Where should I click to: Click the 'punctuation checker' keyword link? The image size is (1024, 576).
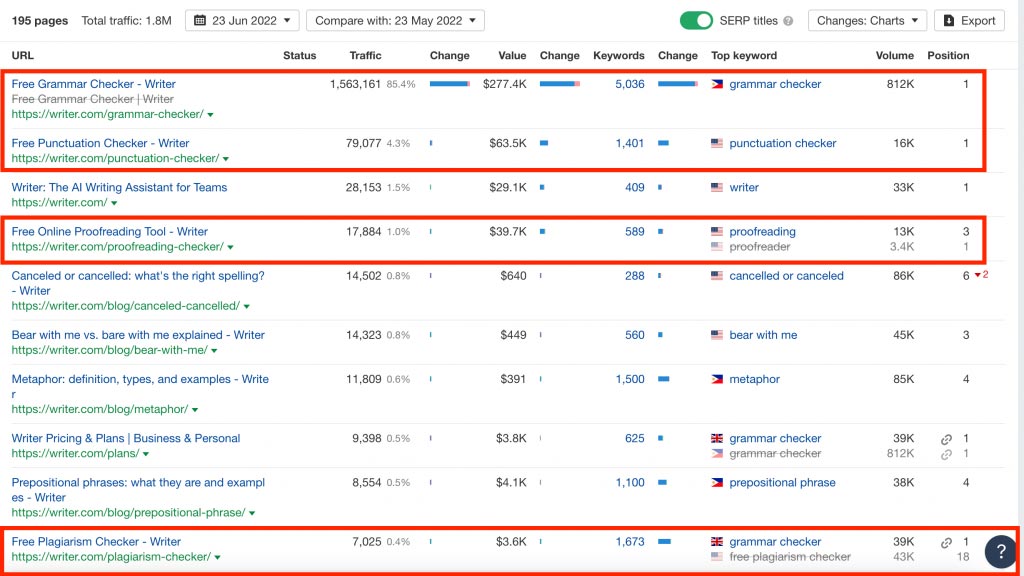(x=782, y=143)
